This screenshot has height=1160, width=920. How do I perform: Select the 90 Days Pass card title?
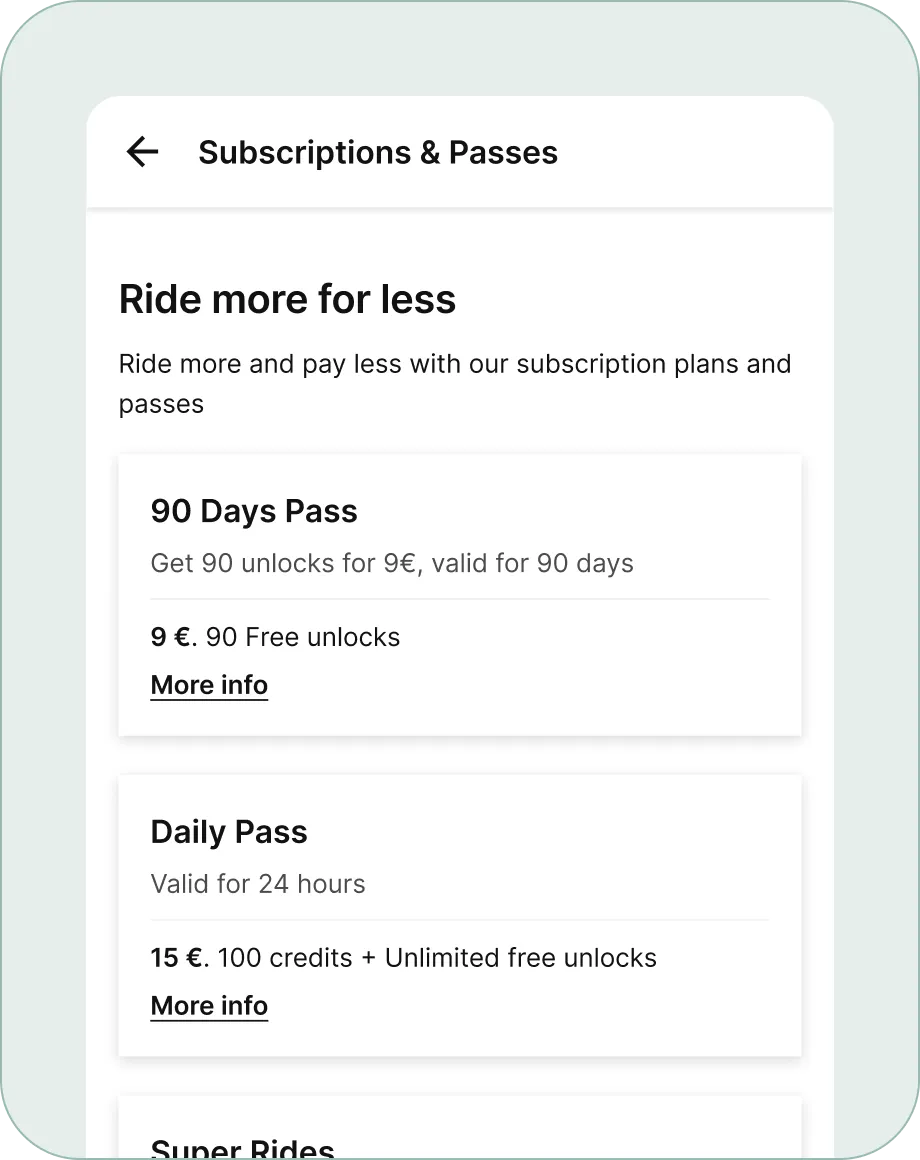(x=254, y=511)
